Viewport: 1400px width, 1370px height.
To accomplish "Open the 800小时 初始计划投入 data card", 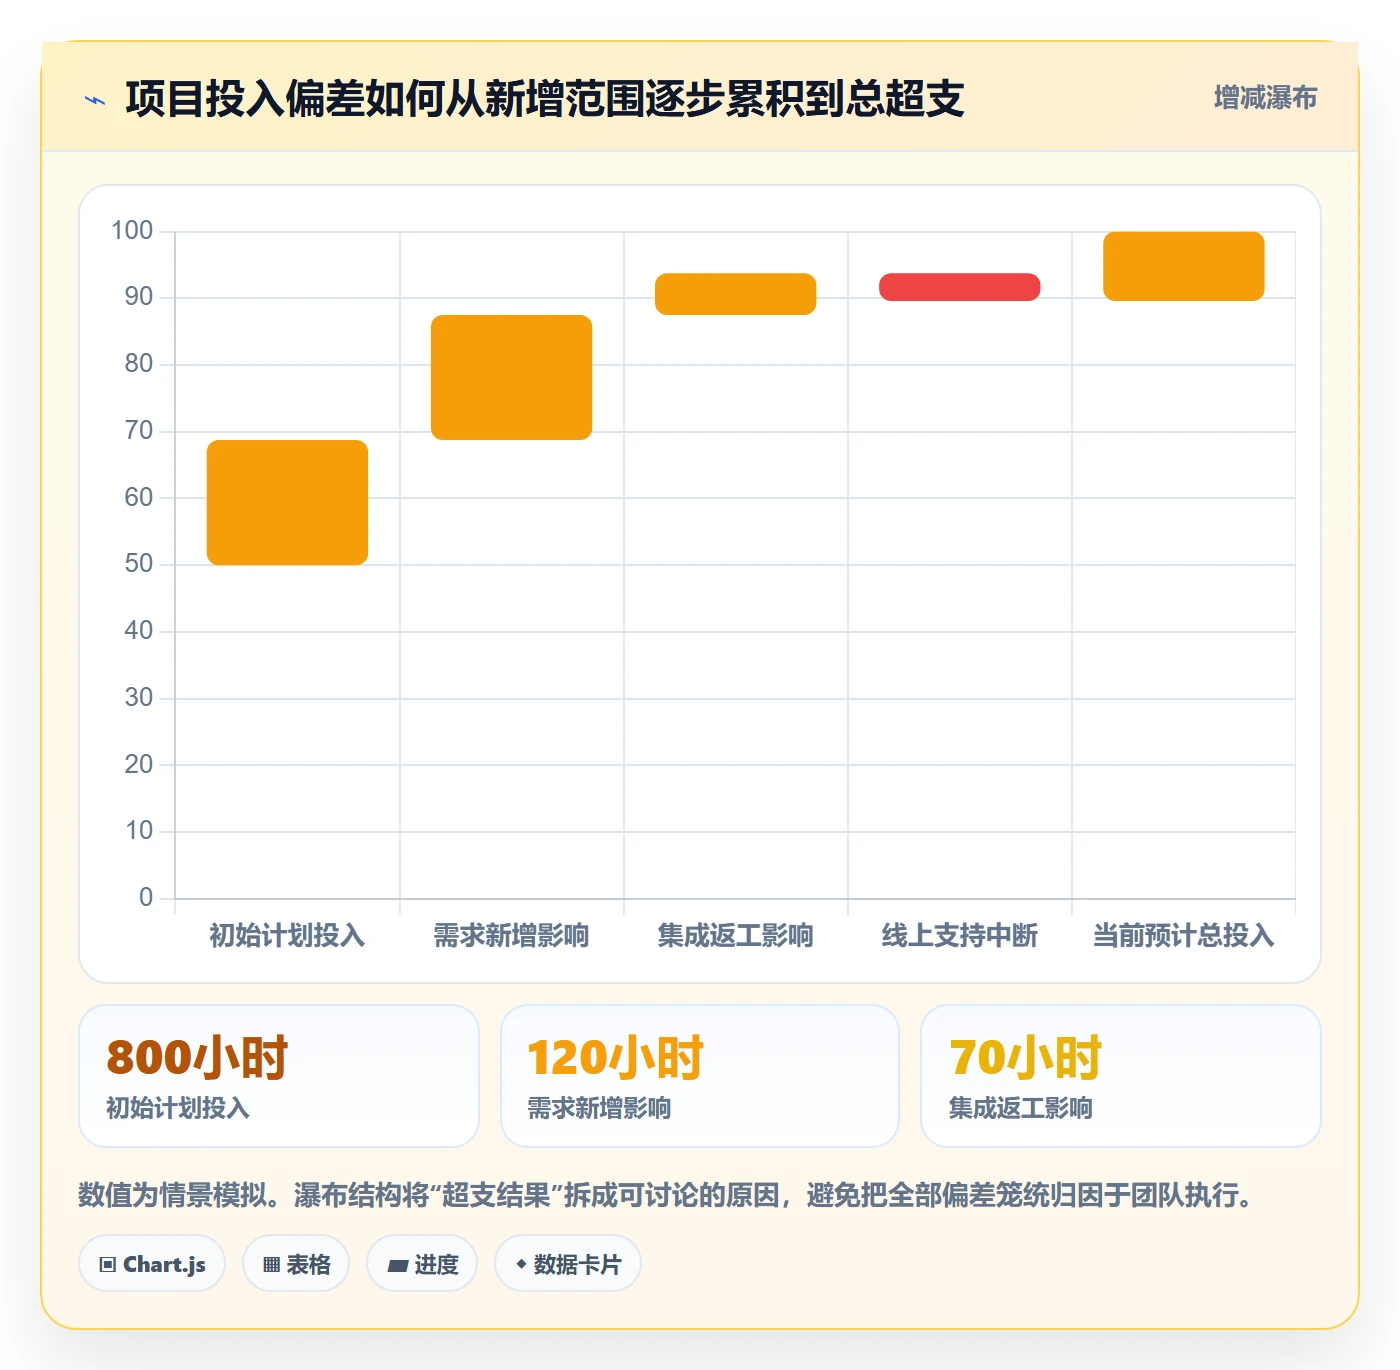I will (279, 1076).
